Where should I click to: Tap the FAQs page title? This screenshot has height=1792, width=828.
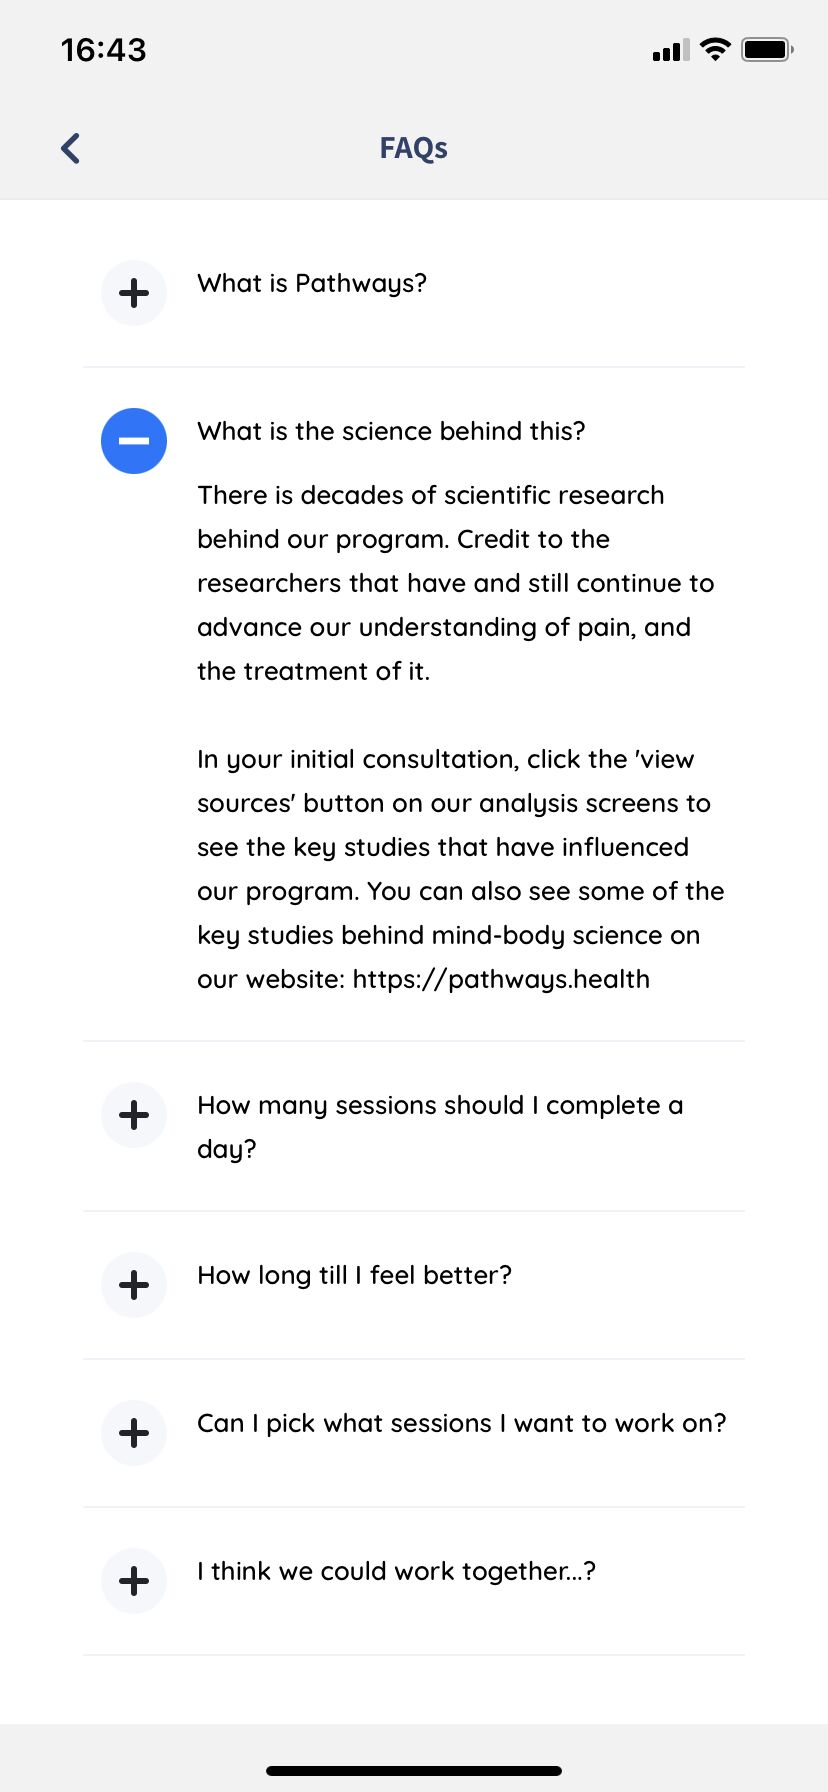pyautogui.click(x=413, y=148)
